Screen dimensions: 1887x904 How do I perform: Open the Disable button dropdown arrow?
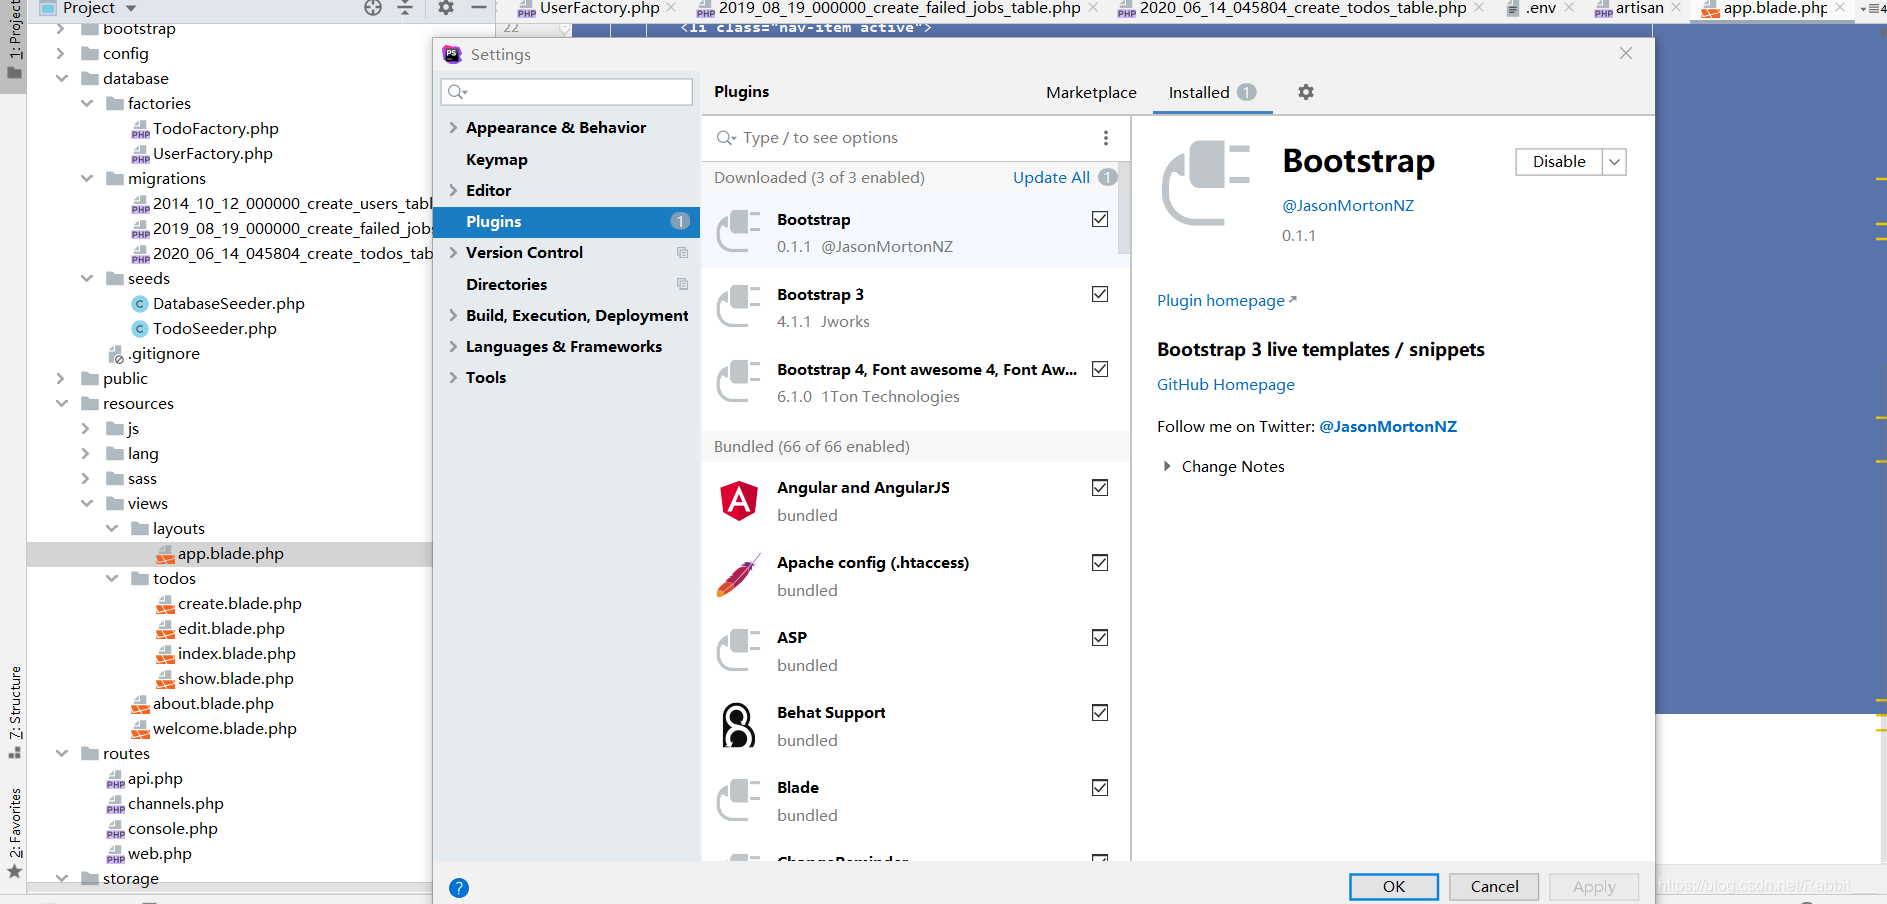tap(1614, 162)
